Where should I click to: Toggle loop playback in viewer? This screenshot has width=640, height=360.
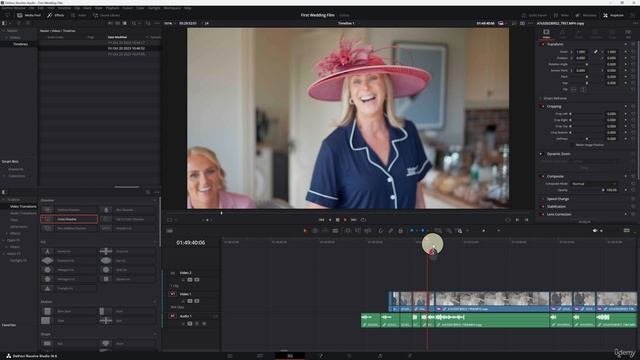click(363, 220)
